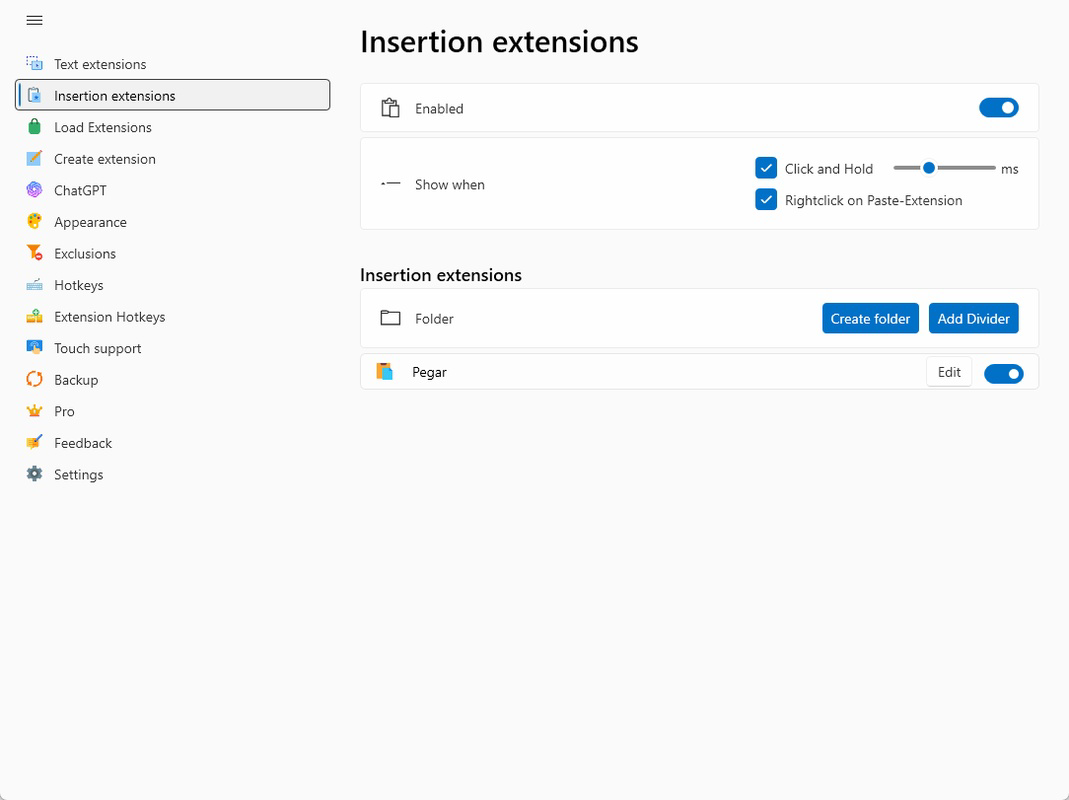Click the Add Divider button
This screenshot has width=1069, height=800.
click(x=973, y=318)
